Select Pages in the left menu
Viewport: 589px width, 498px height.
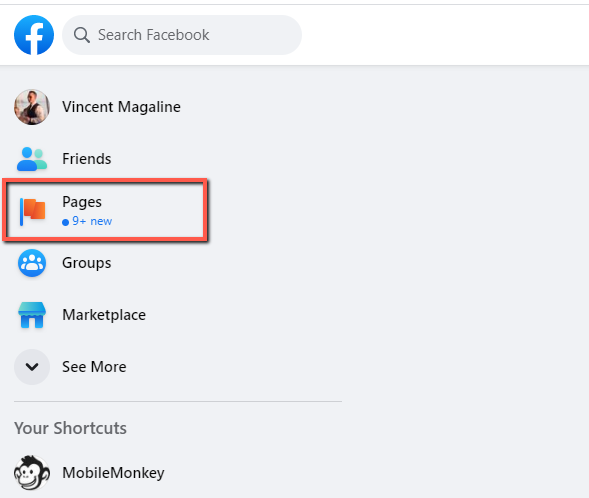click(x=82, y=202)
